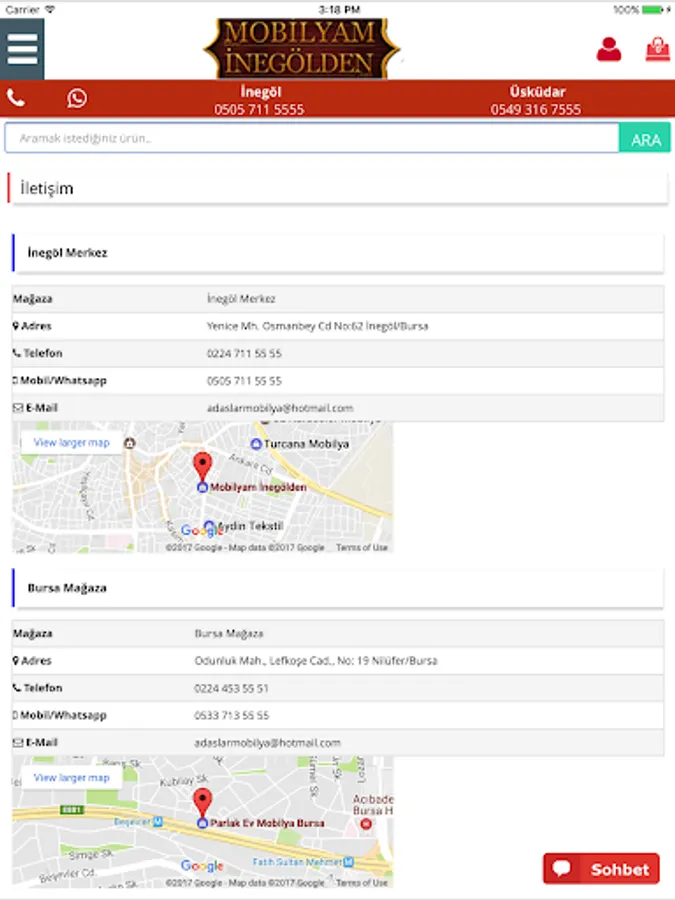Click the red pin on İnegöl map
The image size is (675, 900).
[202, 467]
